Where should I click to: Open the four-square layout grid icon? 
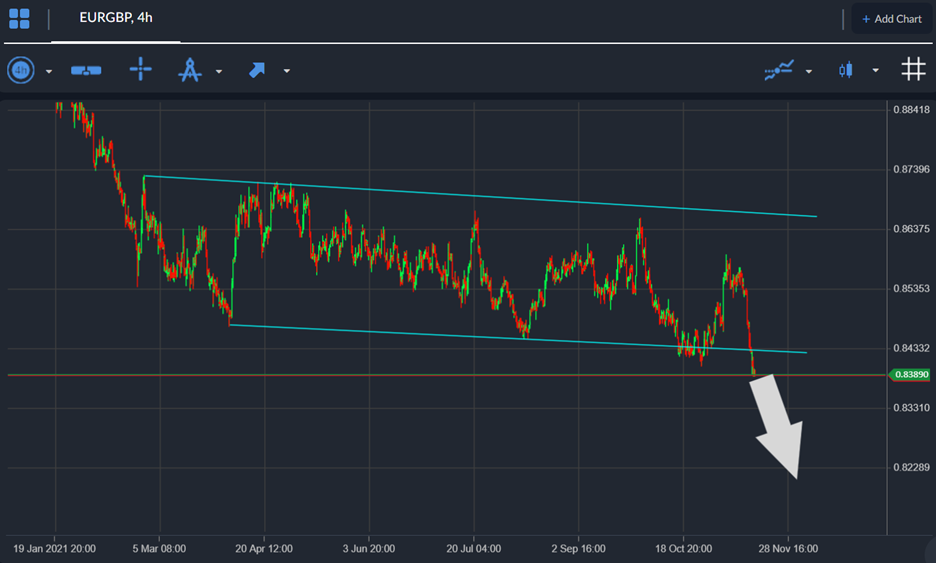coord(19,19)
